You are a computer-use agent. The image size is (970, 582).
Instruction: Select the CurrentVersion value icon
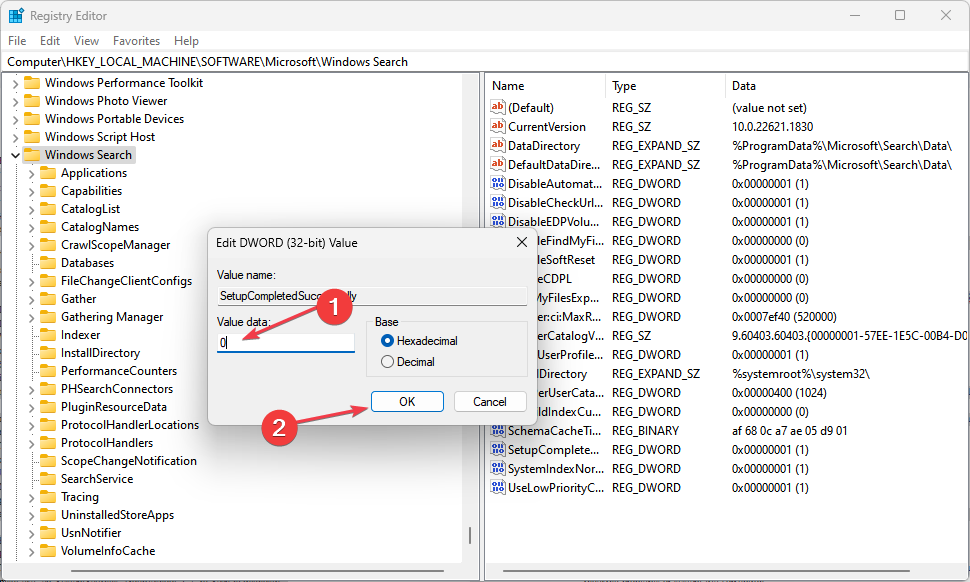click(x=497, y=126)
